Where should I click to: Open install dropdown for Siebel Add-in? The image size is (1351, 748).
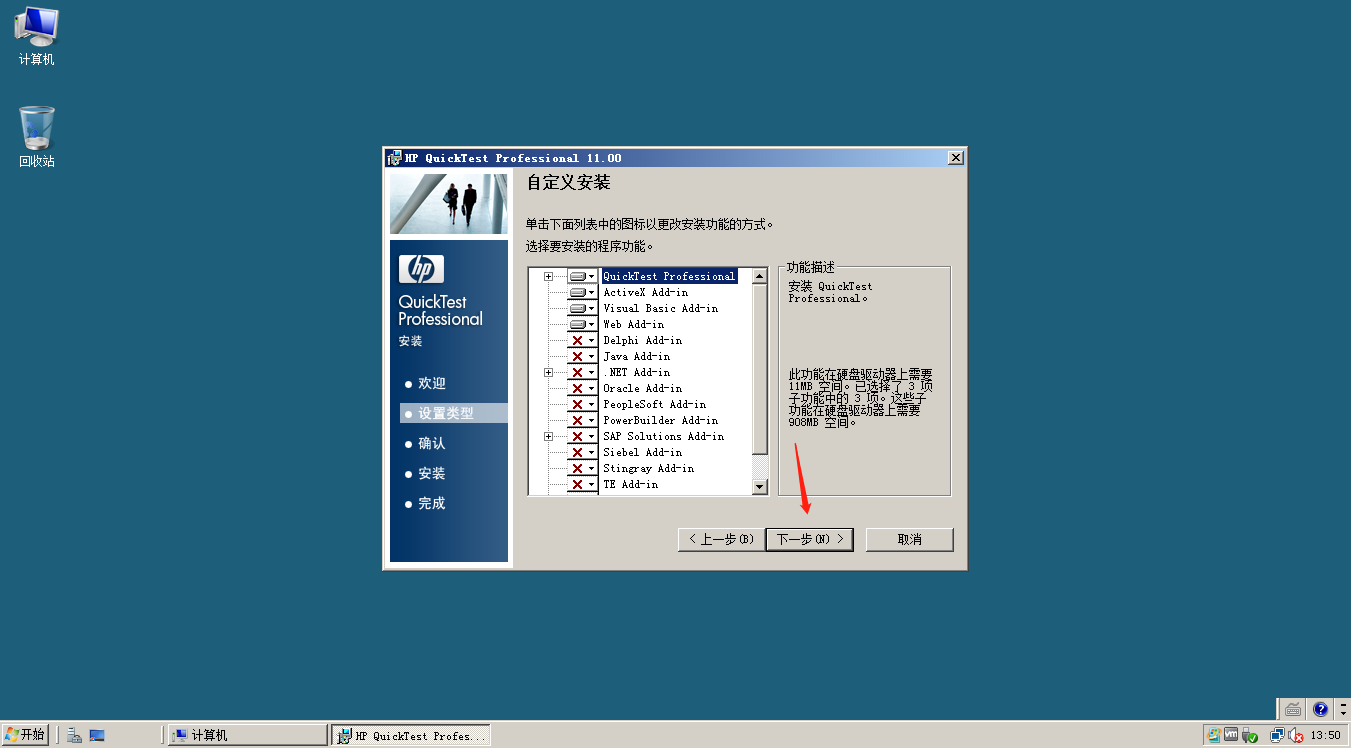click(x=582, y=452)
